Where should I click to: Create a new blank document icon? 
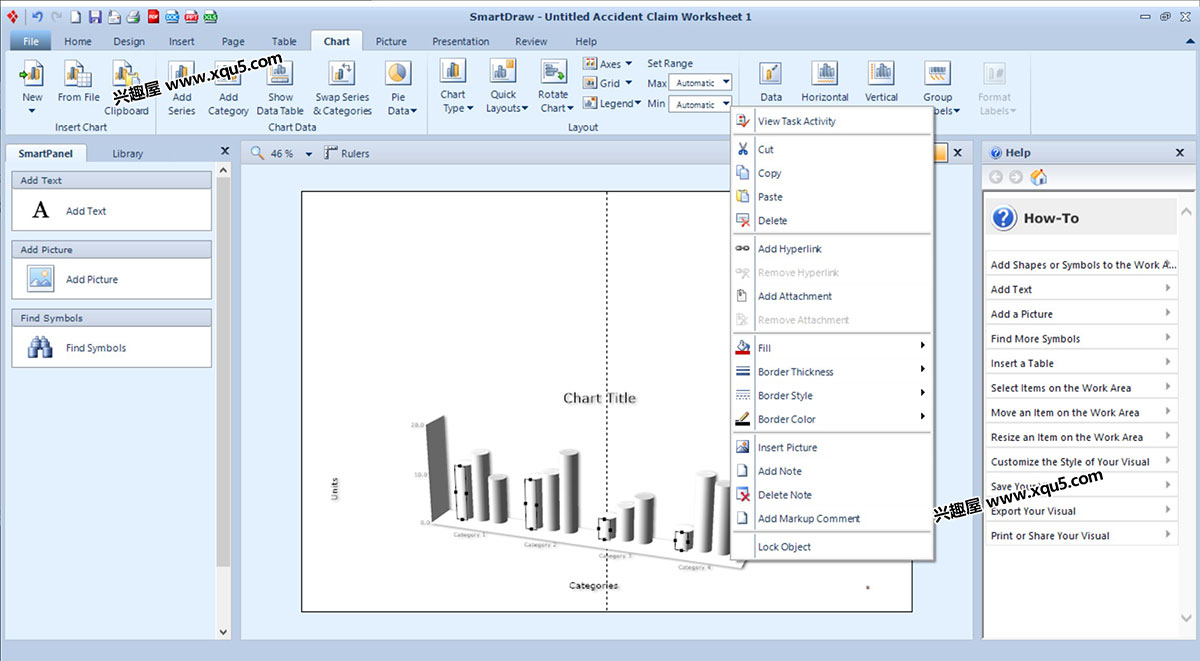76,16
